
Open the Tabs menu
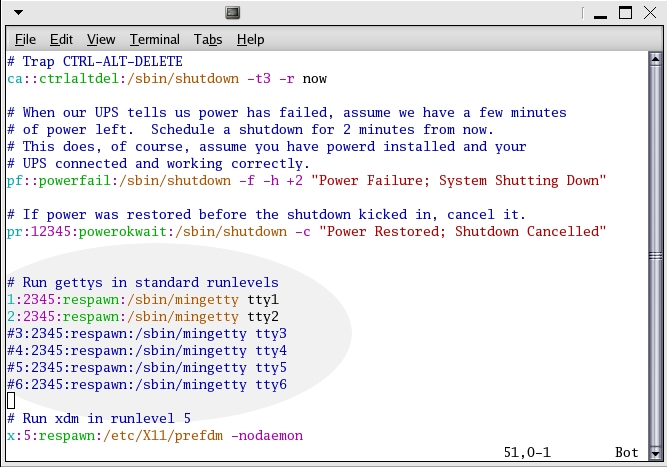(x=208, y=39)
